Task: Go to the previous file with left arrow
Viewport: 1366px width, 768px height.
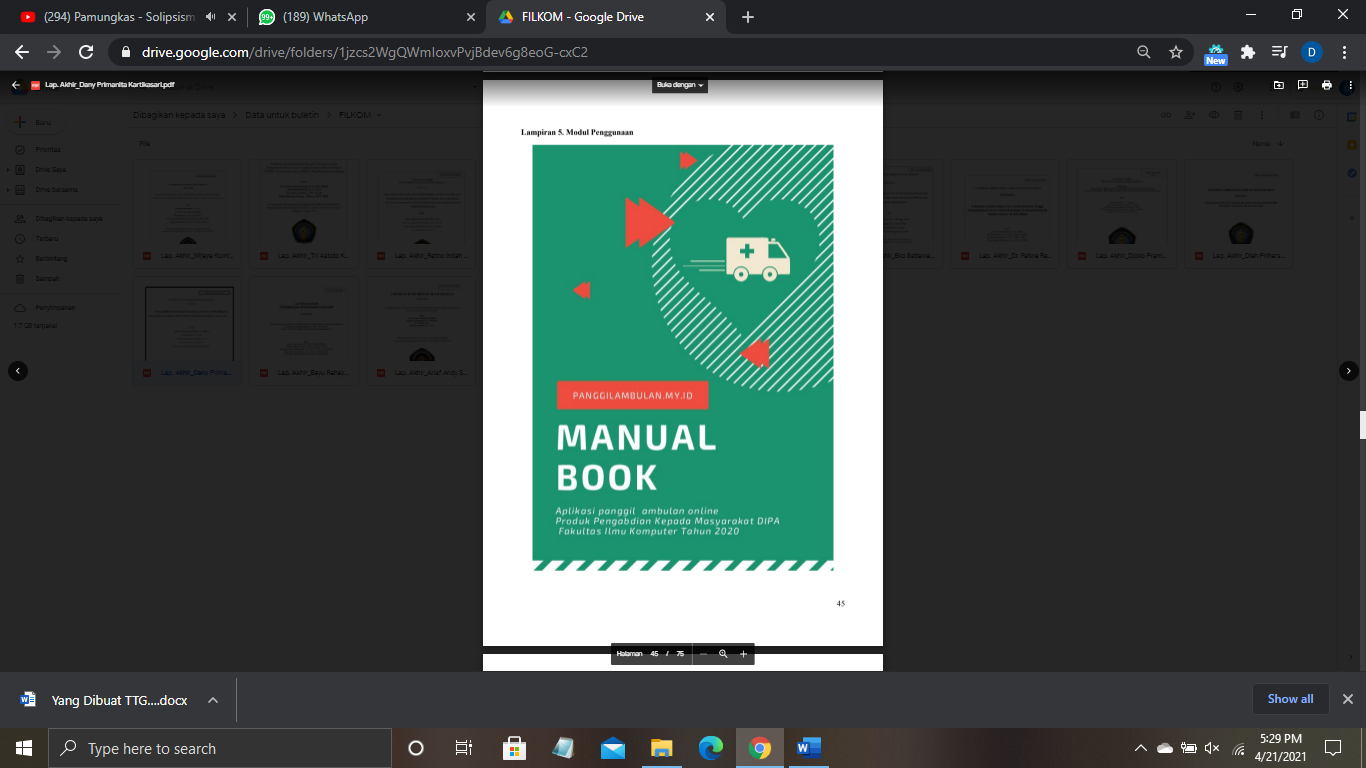Action: pos(17,370)
